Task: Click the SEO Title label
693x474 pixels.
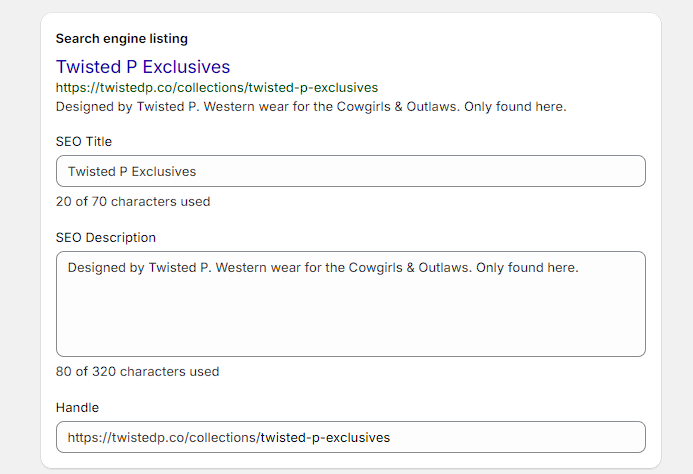Action: click(84, 142)
